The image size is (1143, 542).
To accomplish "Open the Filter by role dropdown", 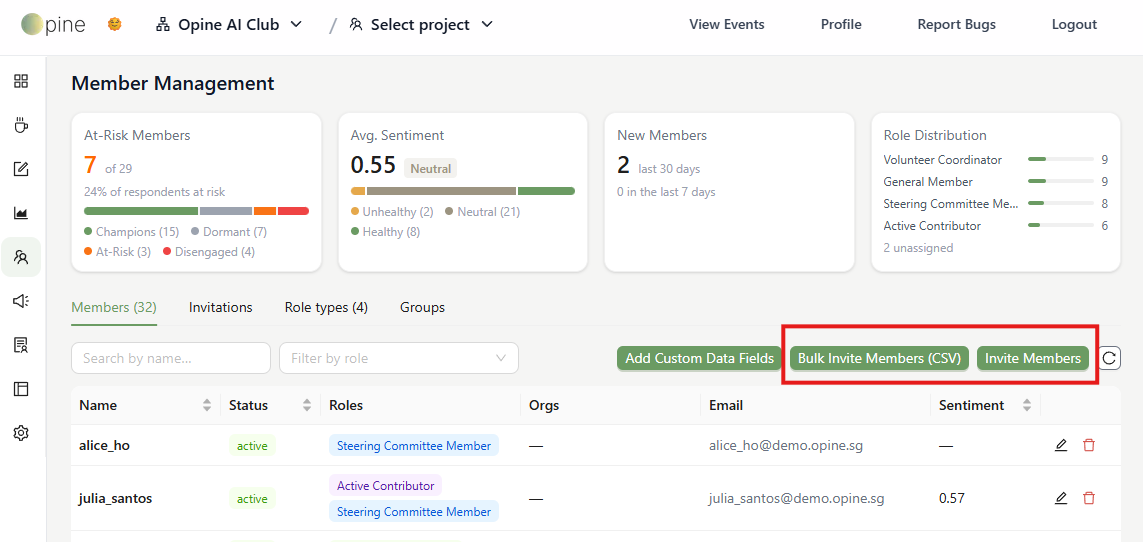I will pyautogui.click(x=399, y=358).
